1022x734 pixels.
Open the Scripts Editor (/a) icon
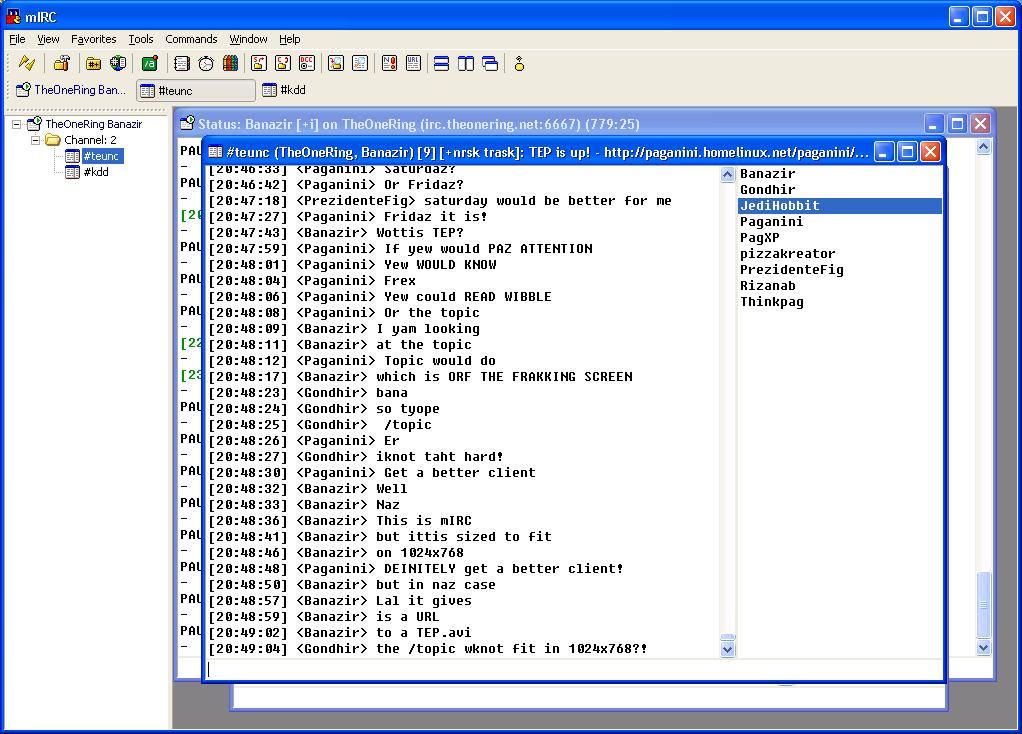pyautogui.click(x=149, y=64)
